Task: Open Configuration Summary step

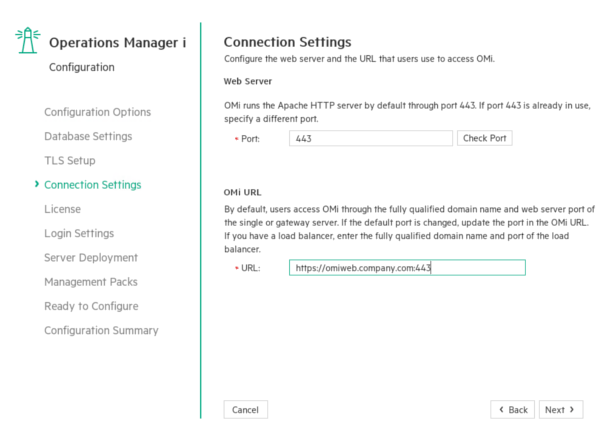Action: (101, 330)
